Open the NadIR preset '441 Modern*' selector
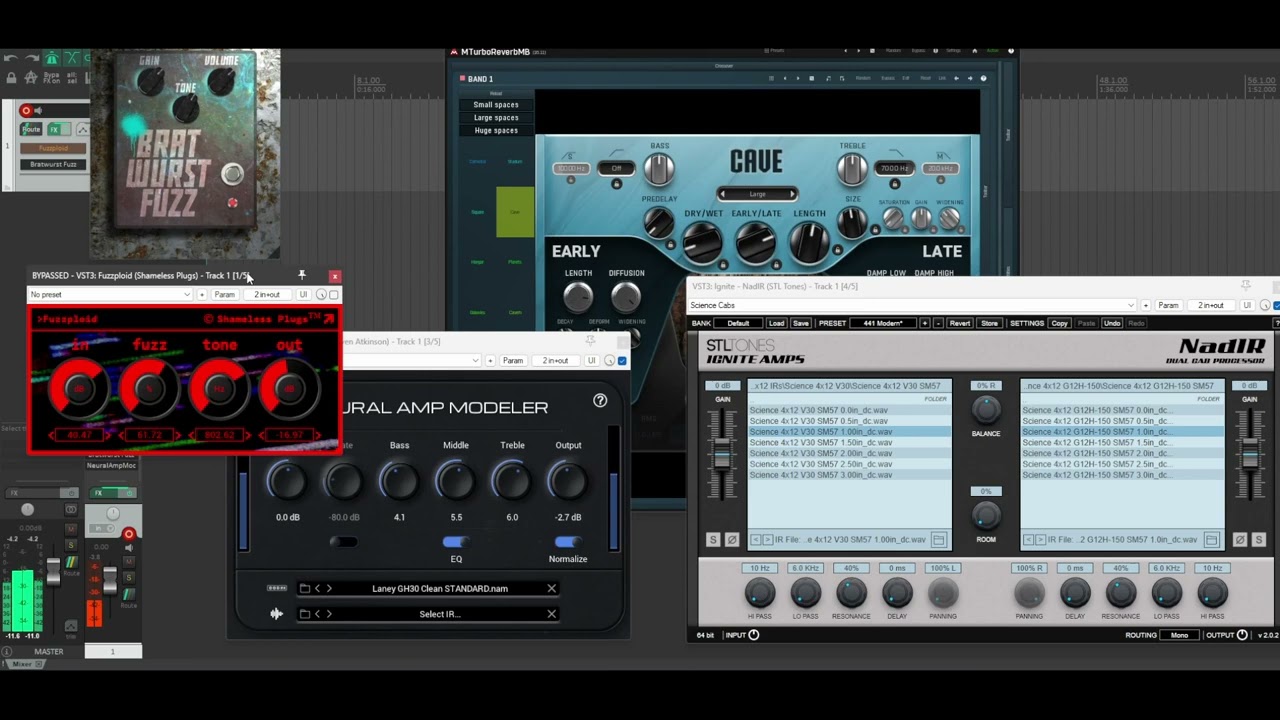The height and width of the screenshot is (720, 1280). [x=882, y=323]
